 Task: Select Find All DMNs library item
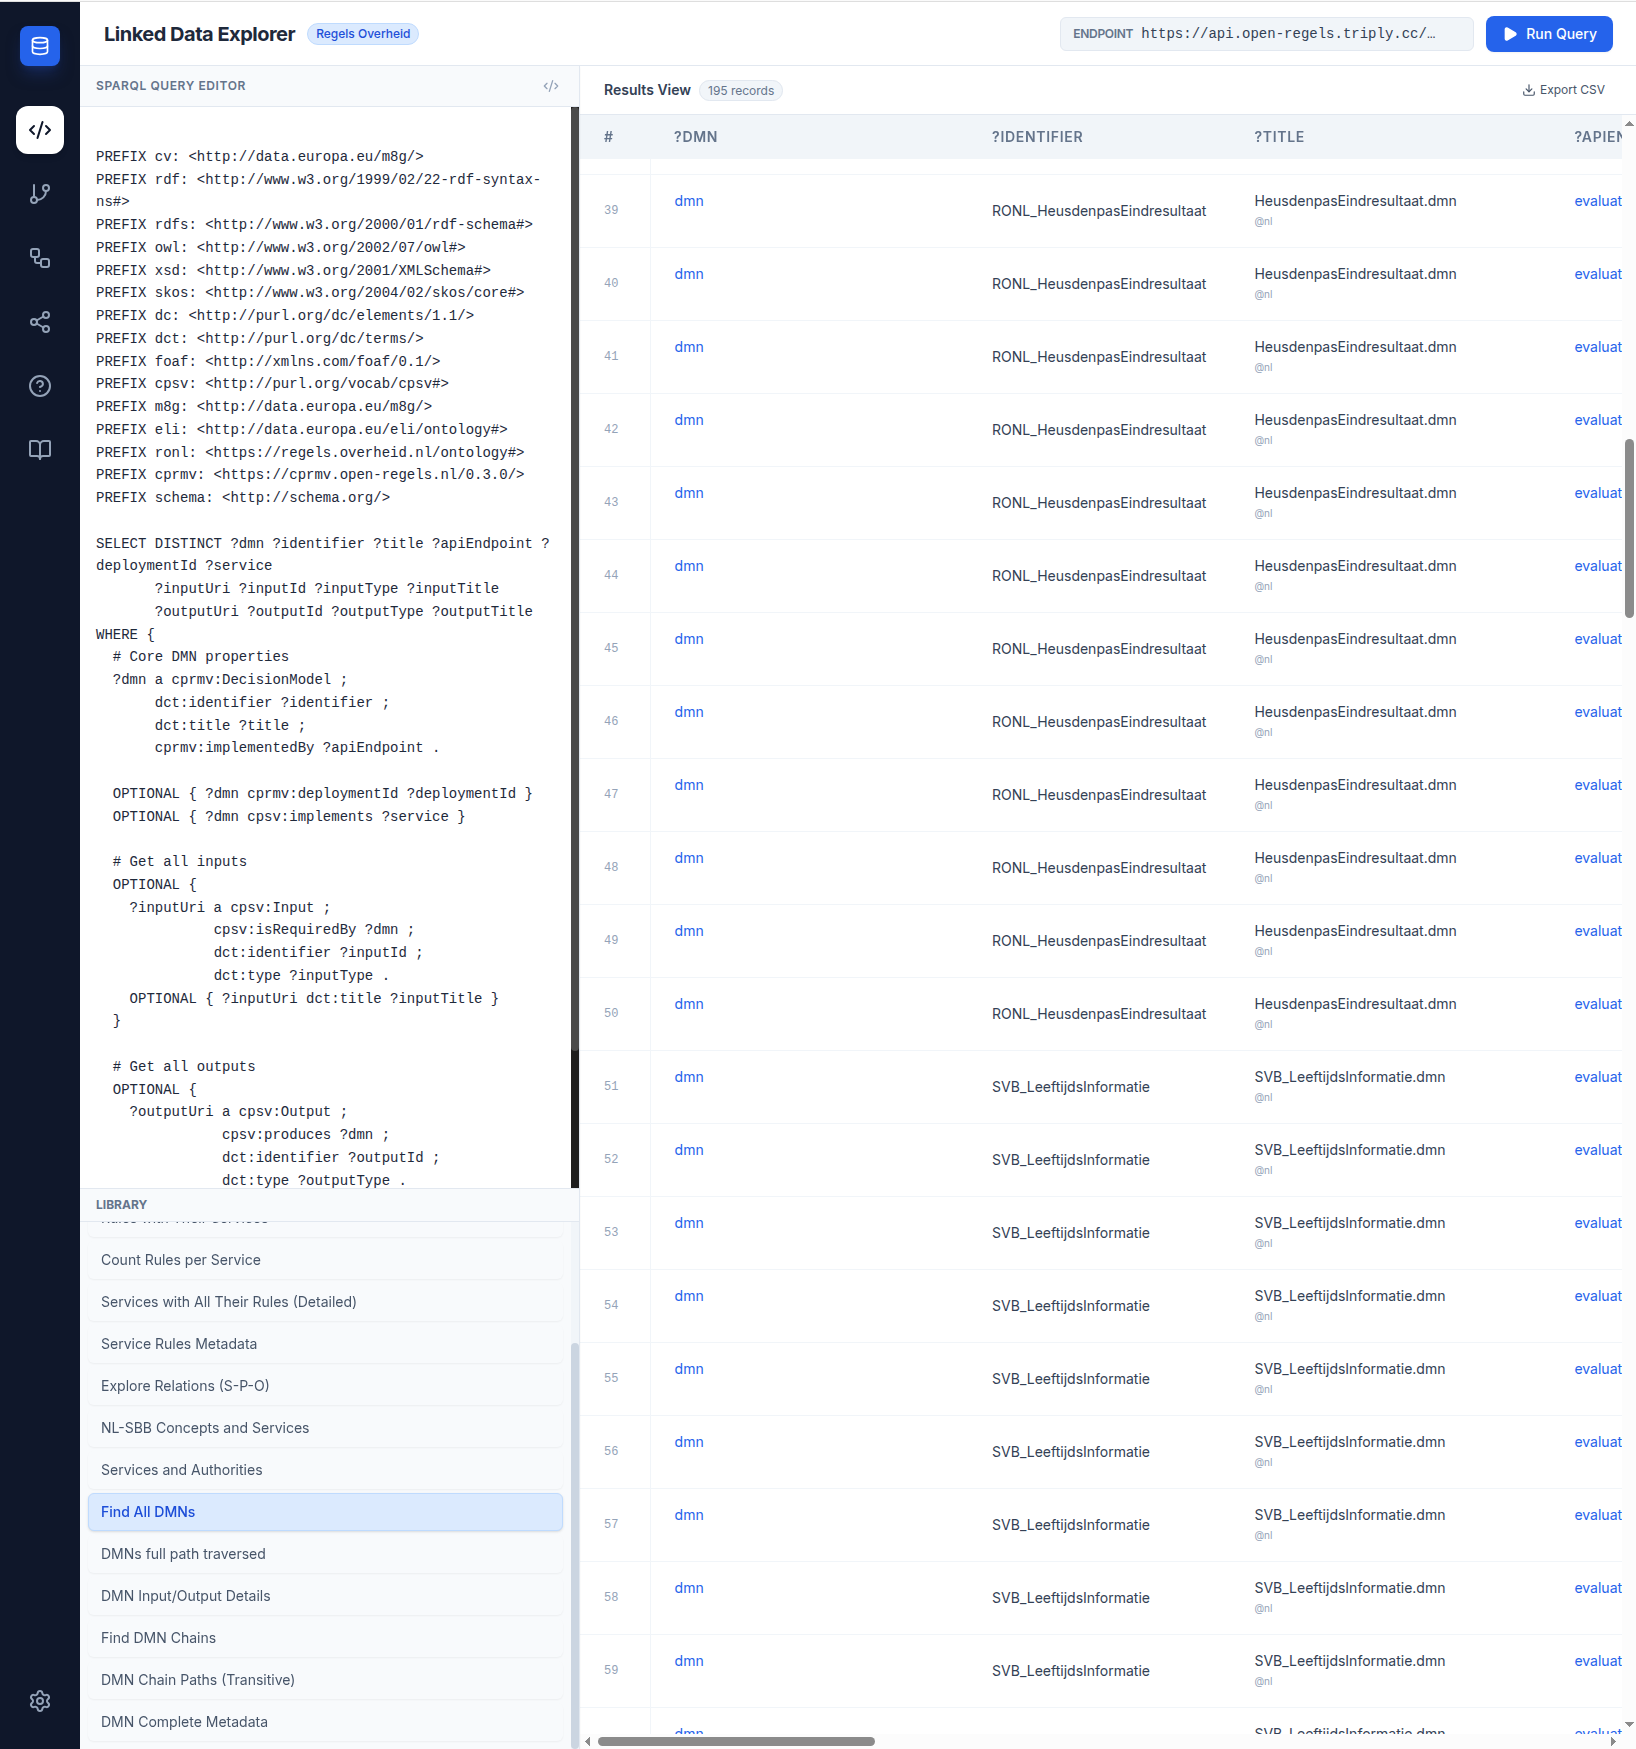(325, 1512)
